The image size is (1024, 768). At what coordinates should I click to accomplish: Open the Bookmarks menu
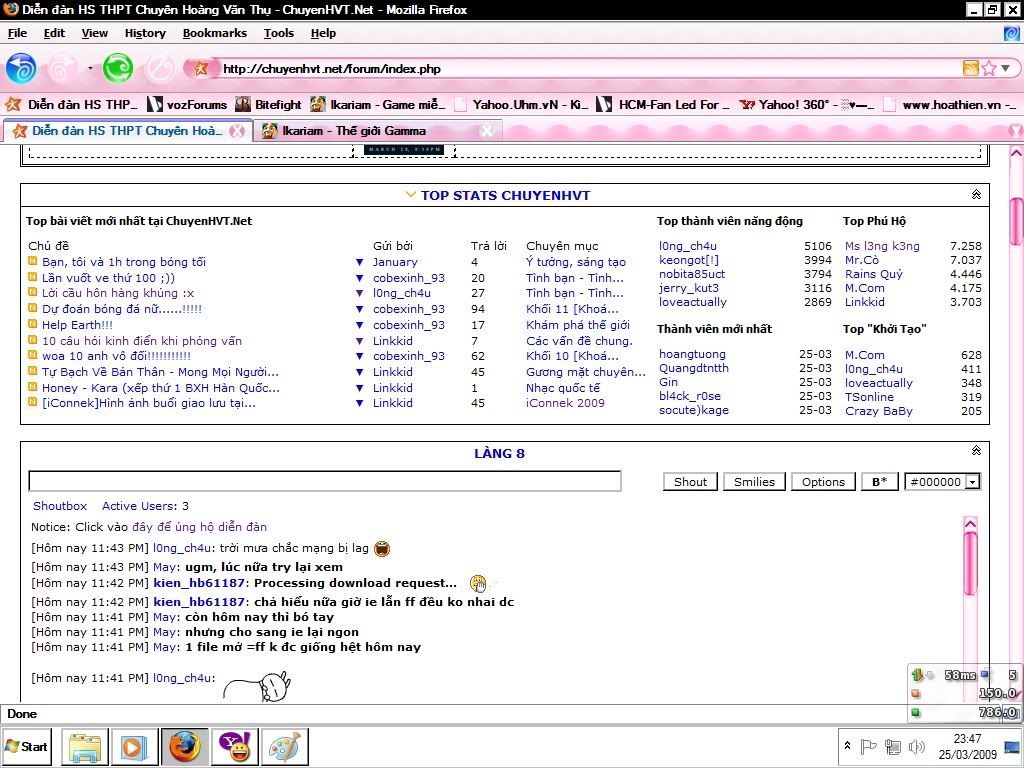[x=214, y=33]
